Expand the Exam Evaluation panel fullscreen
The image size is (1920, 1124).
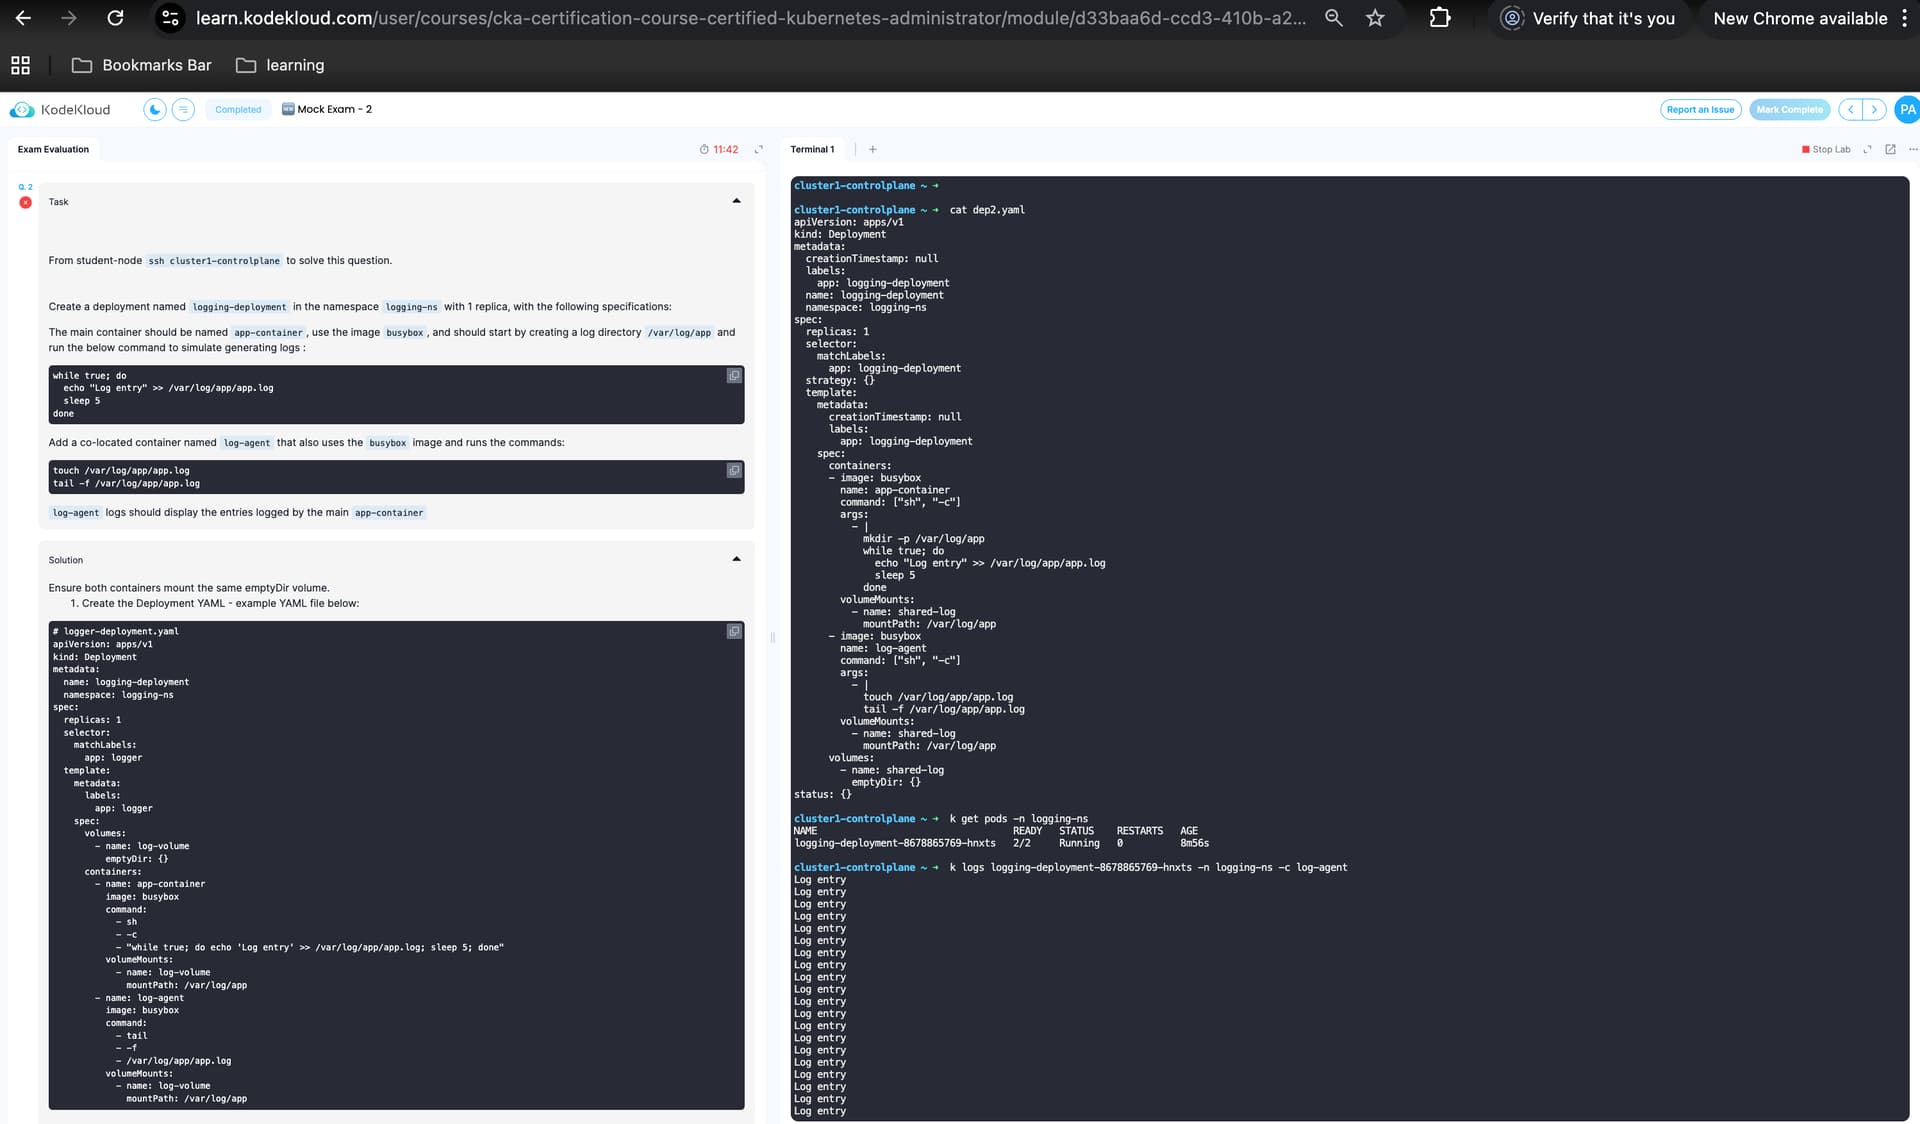(x=758, y=150)
